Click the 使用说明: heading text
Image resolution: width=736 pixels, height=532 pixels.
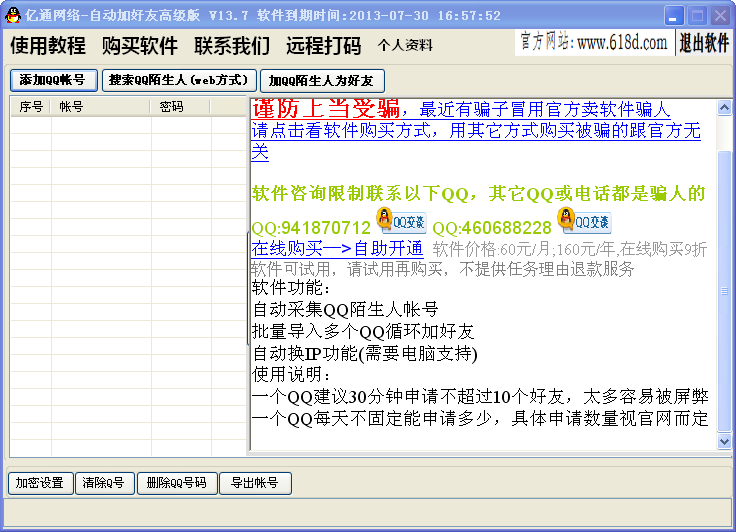291,375
